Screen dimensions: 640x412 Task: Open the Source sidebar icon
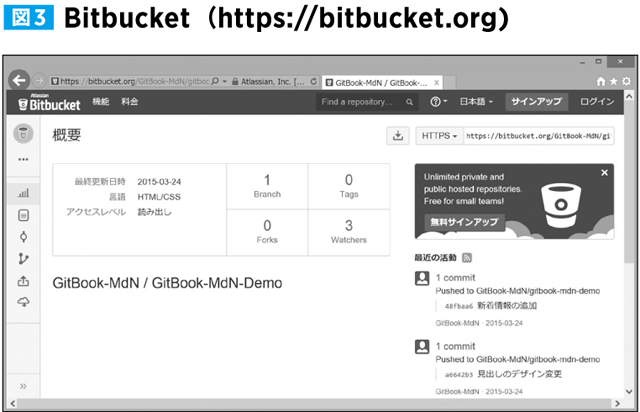[23, 215]
